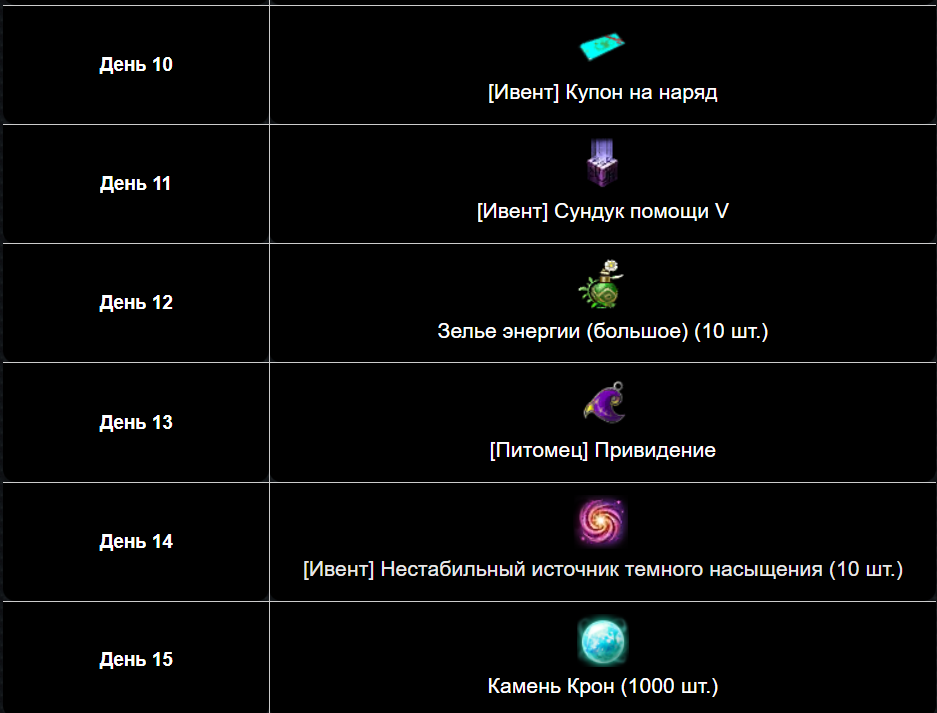Click 'Нестабильный источник темного насыщения' label
This screenshot has width=937, height=713.
point(601,569)
